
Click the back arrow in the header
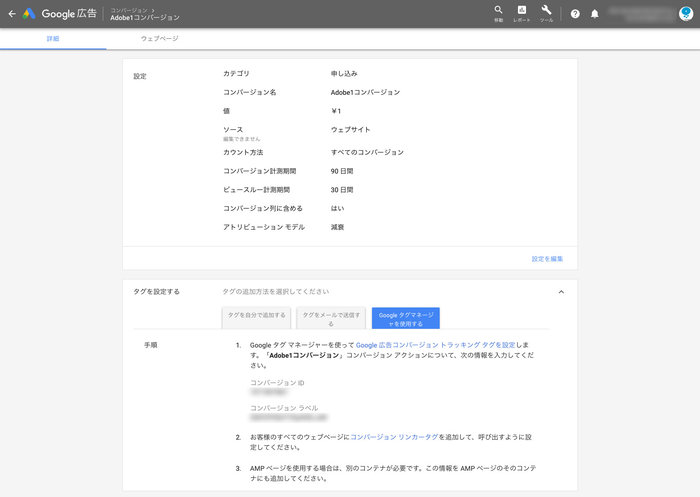[x=11, y=14]
